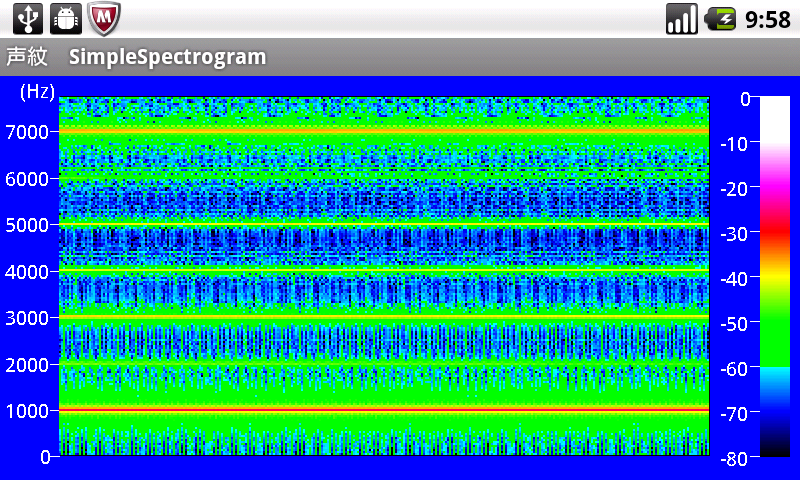The width and height of the screenshot is (800, 480).
Task: Tap the white section of the color scale
Action: pyautogui.click(x=775, y=120)
